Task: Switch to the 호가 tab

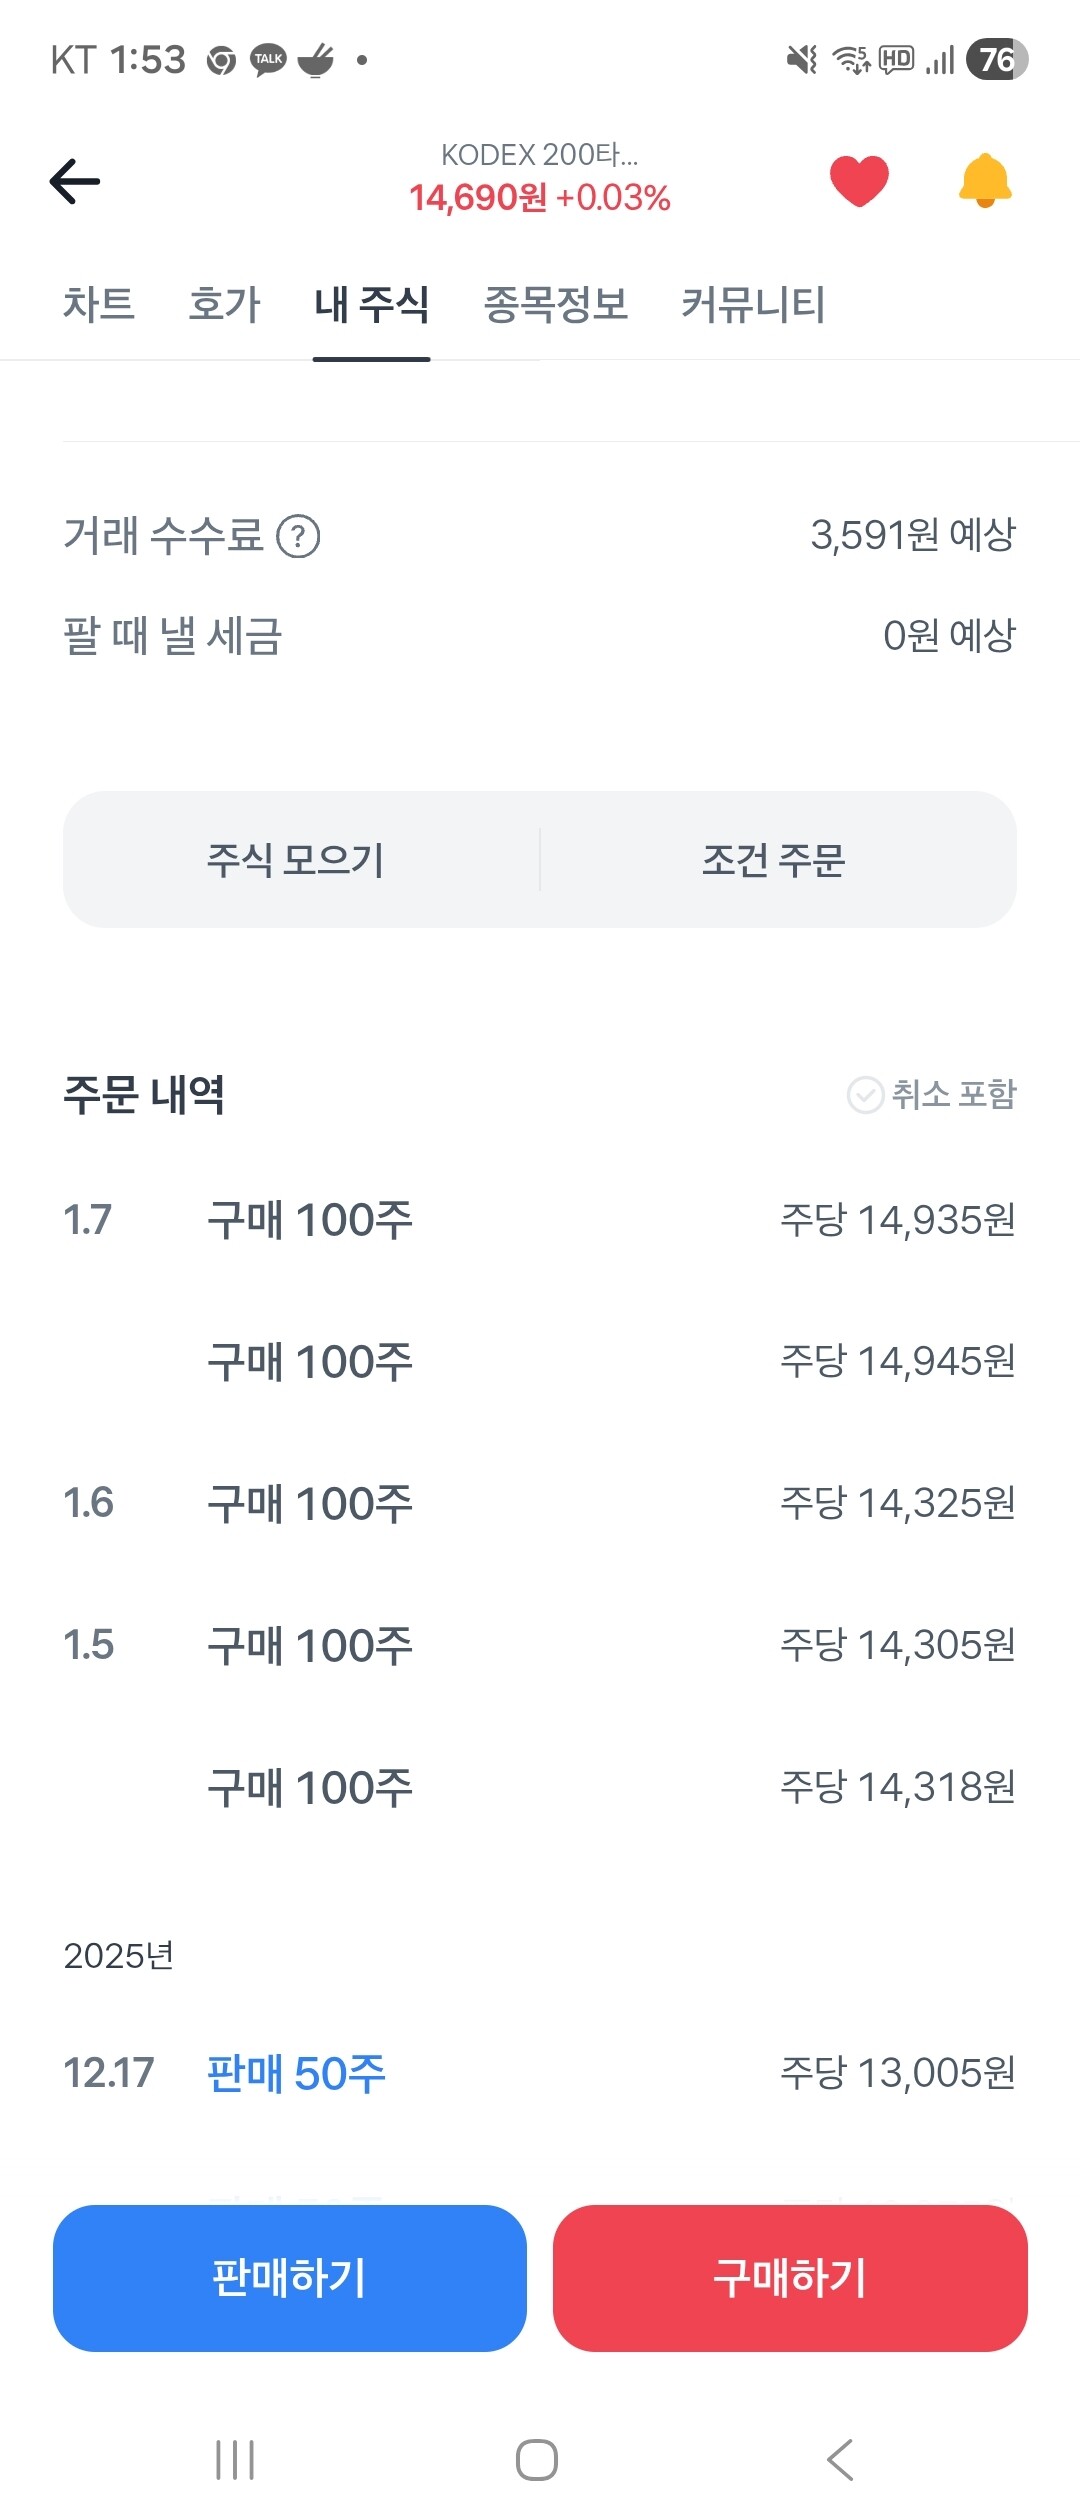Action: [x=224, y=304]
